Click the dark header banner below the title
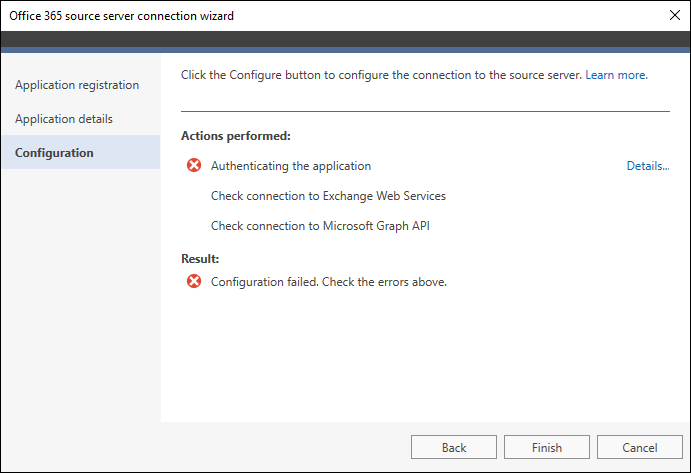This screenshot has height=473, width=691. pyautogui.click(x=346, y=39)
